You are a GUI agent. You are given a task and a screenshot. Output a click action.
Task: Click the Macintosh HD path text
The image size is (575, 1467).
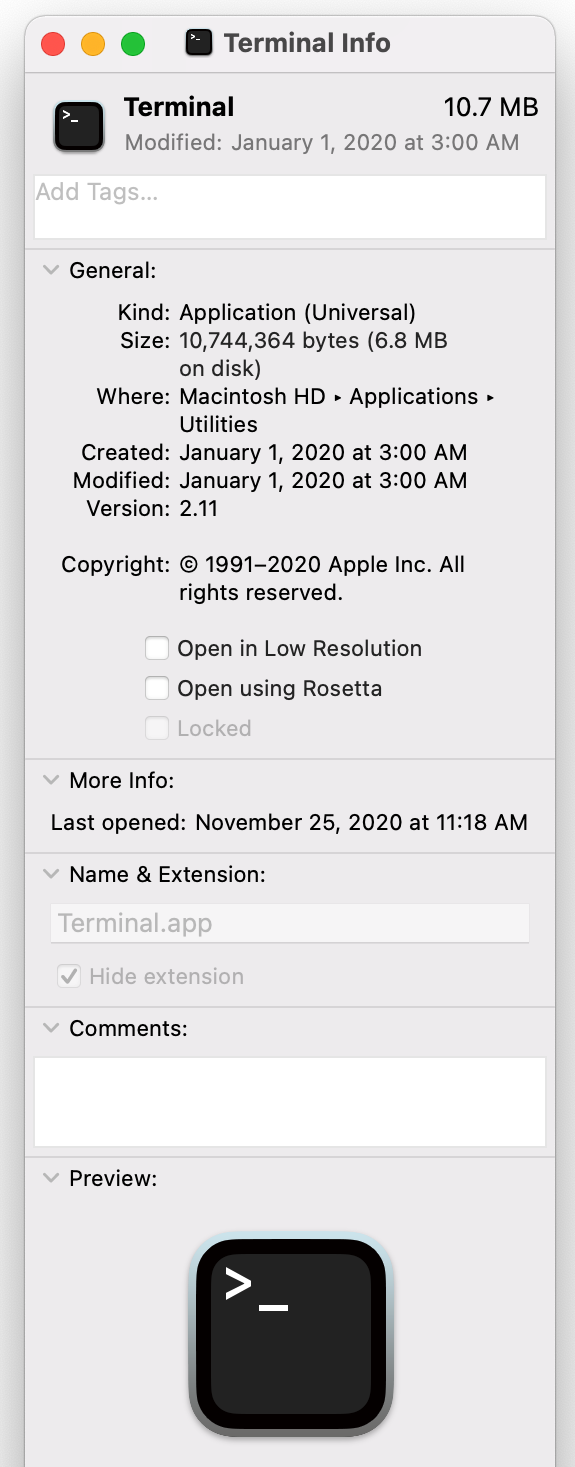[253, 397]
